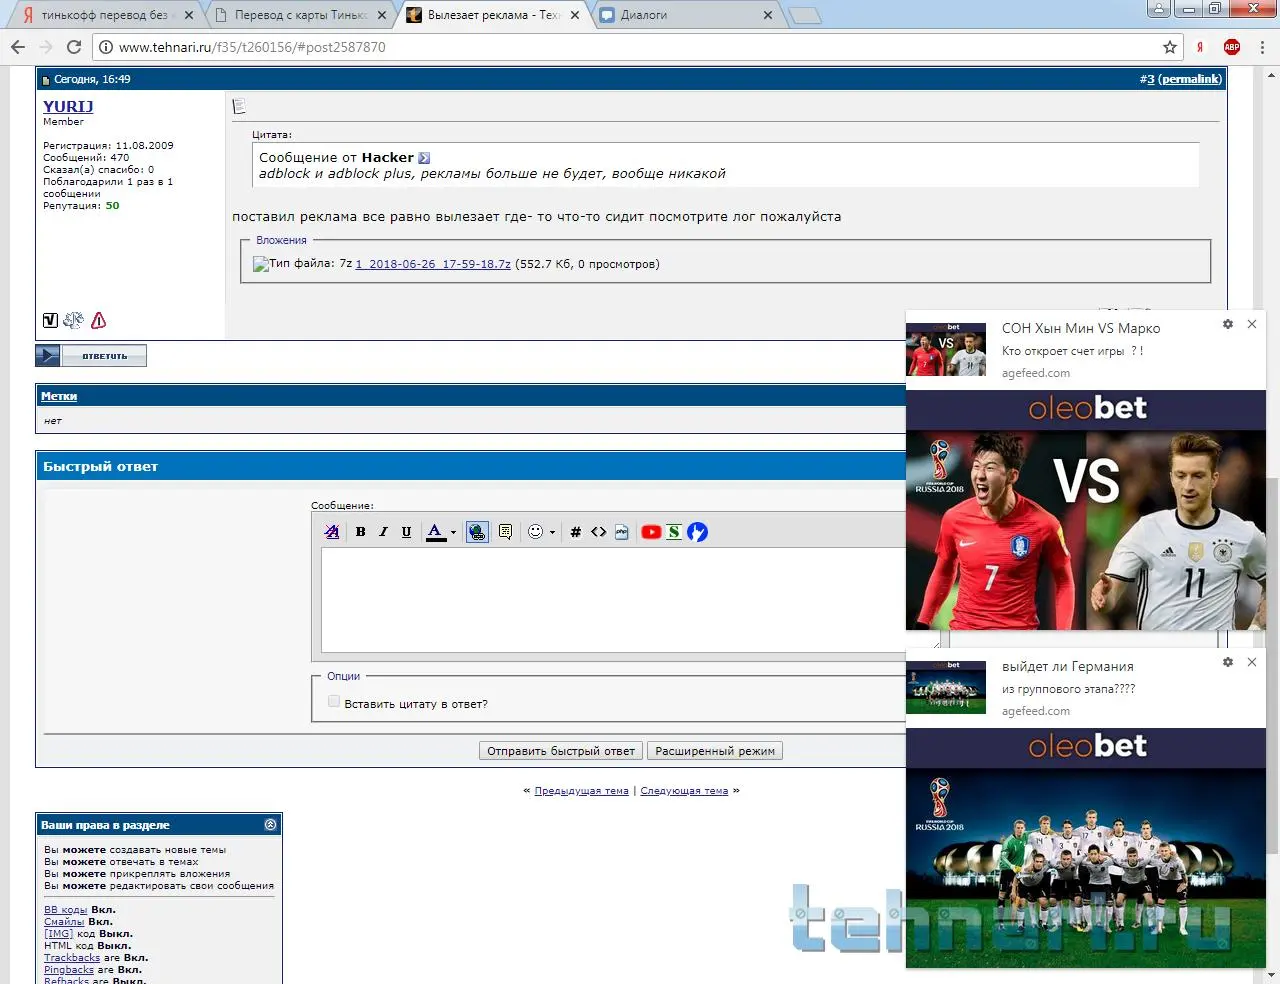Close the 'СОН Хын Мин VS Марко' notification
The image size is (1280, 984).
point(1252,324)
